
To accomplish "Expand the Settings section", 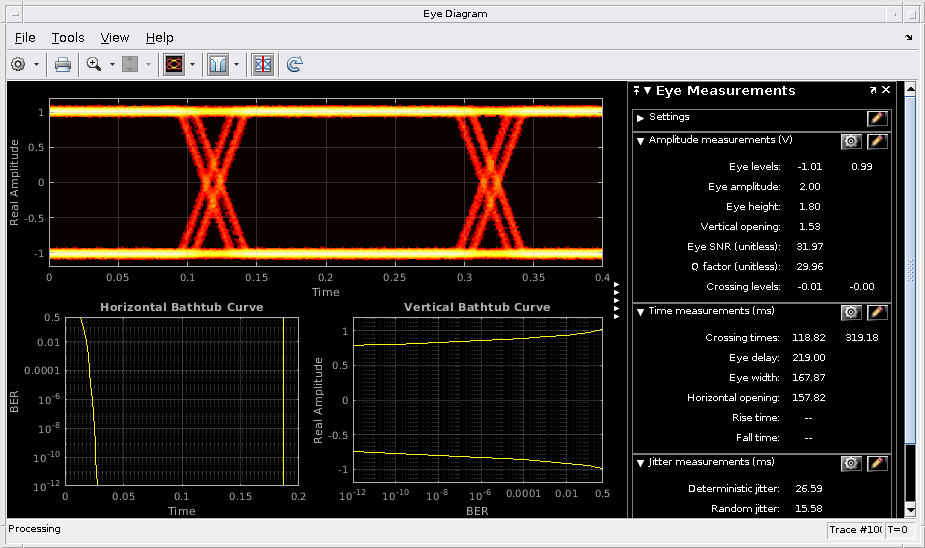I will 641,118.
